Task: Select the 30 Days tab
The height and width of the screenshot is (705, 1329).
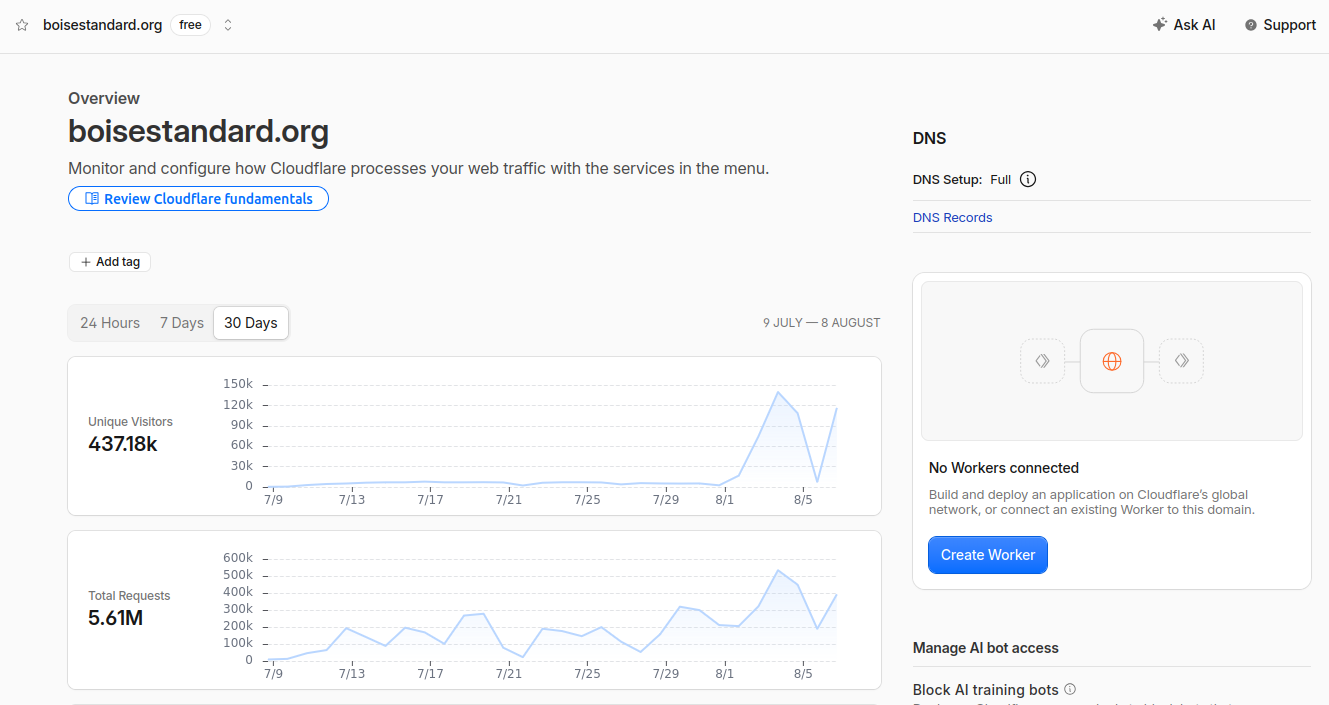Action: [251, 323]
